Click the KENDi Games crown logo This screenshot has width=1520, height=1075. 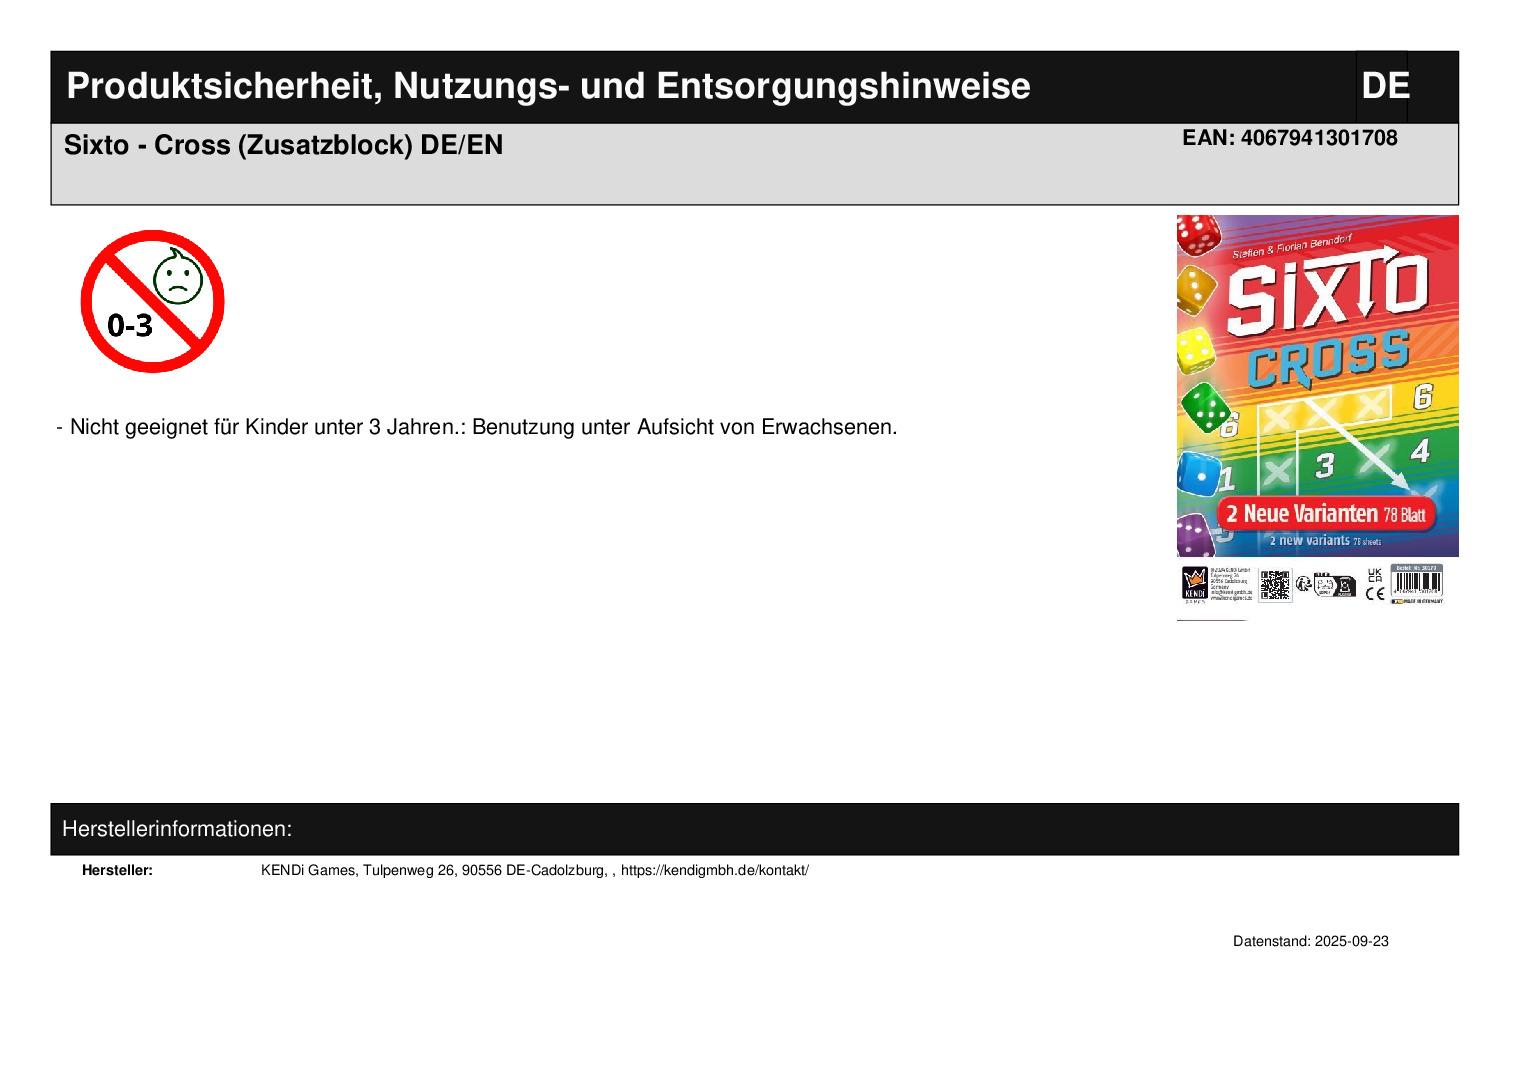coord(1194,584)
